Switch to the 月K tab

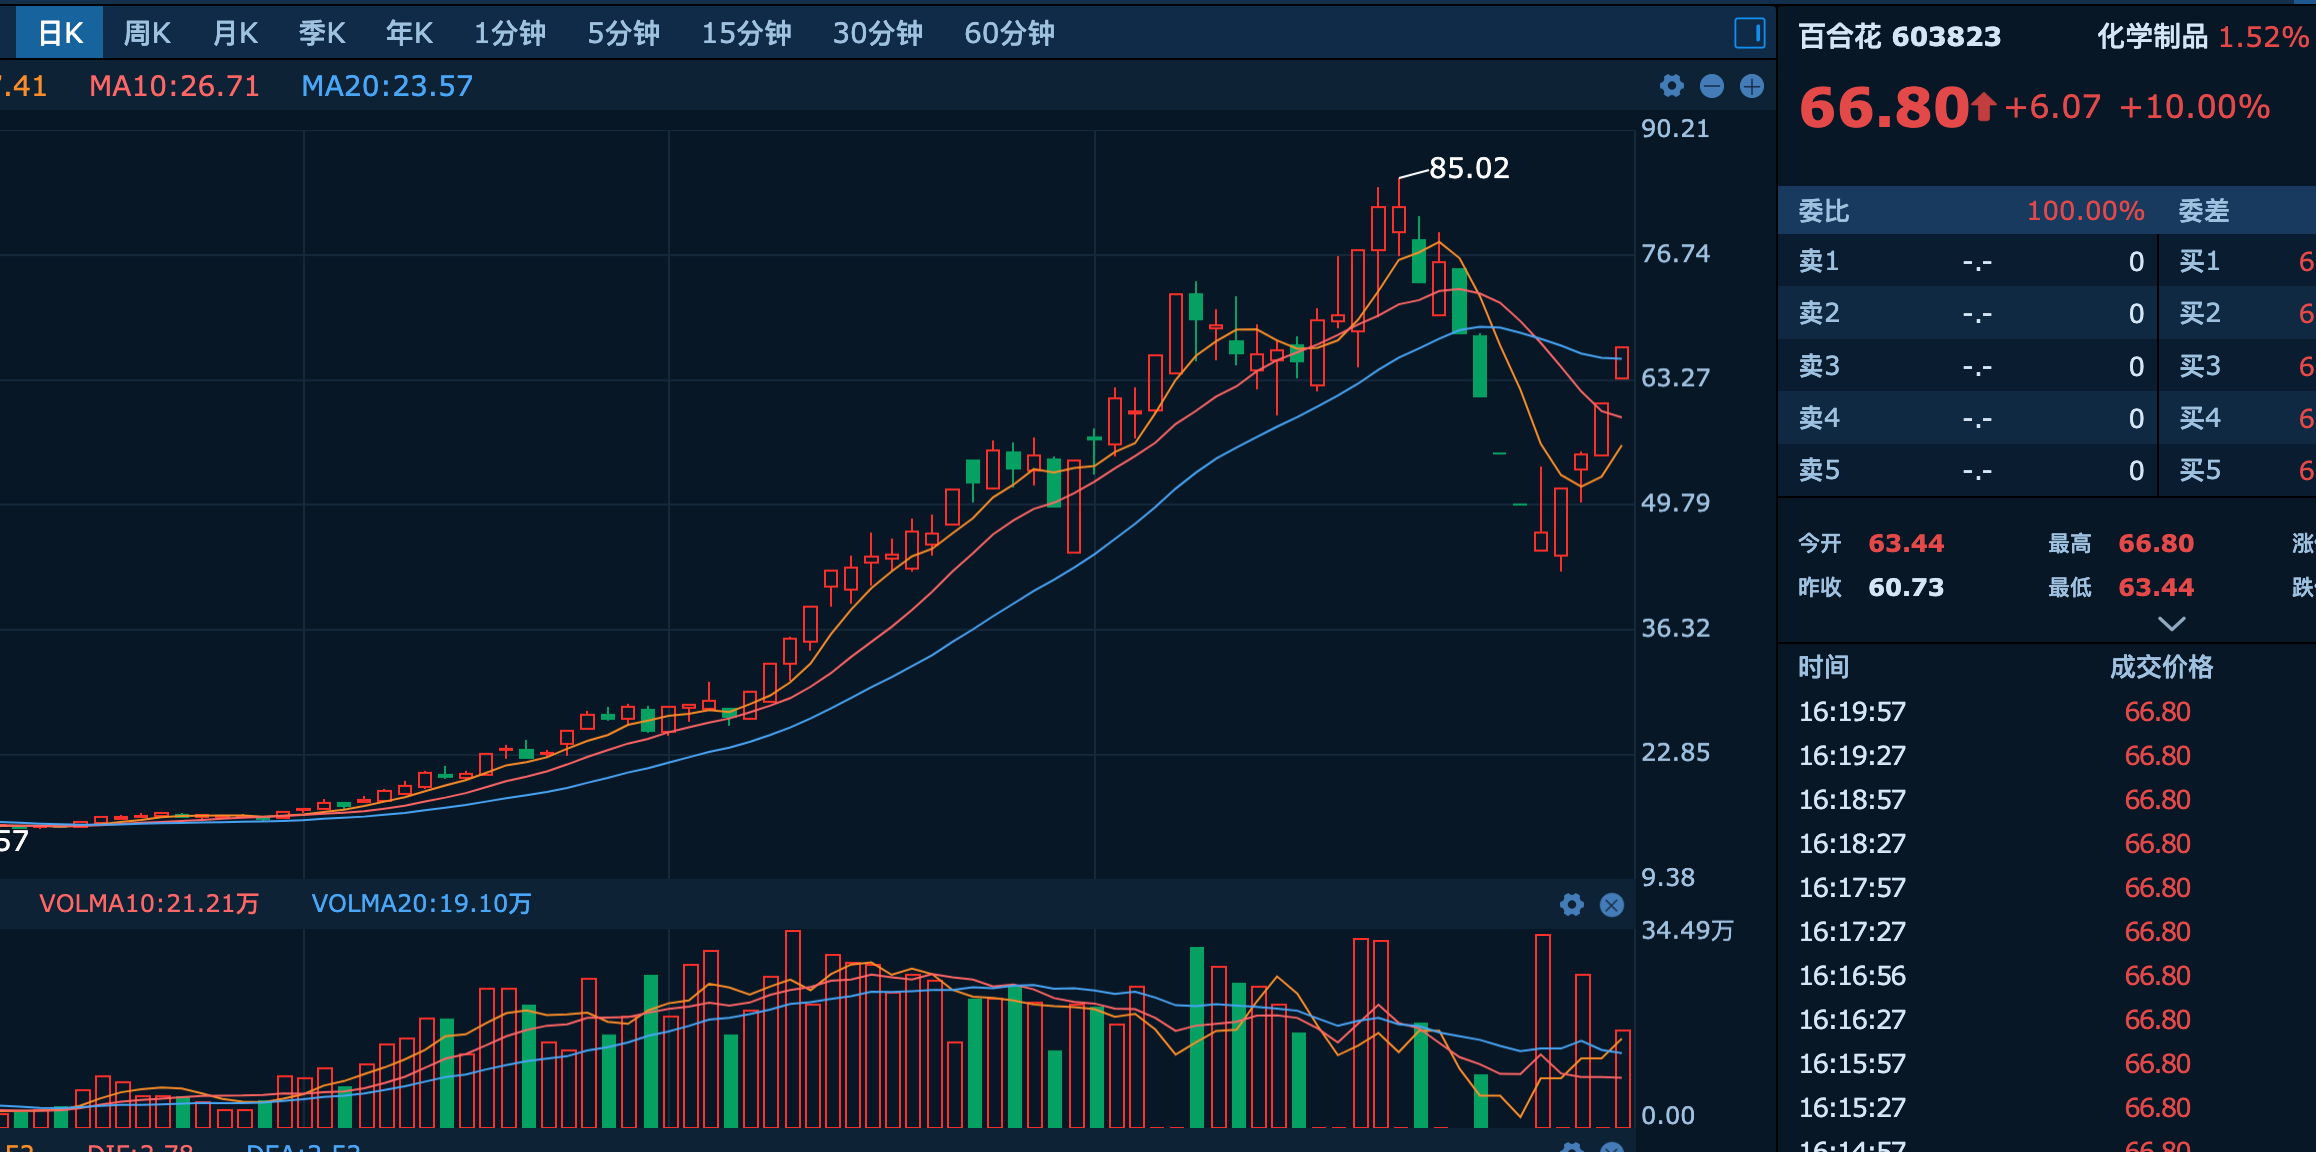point(235,33)
